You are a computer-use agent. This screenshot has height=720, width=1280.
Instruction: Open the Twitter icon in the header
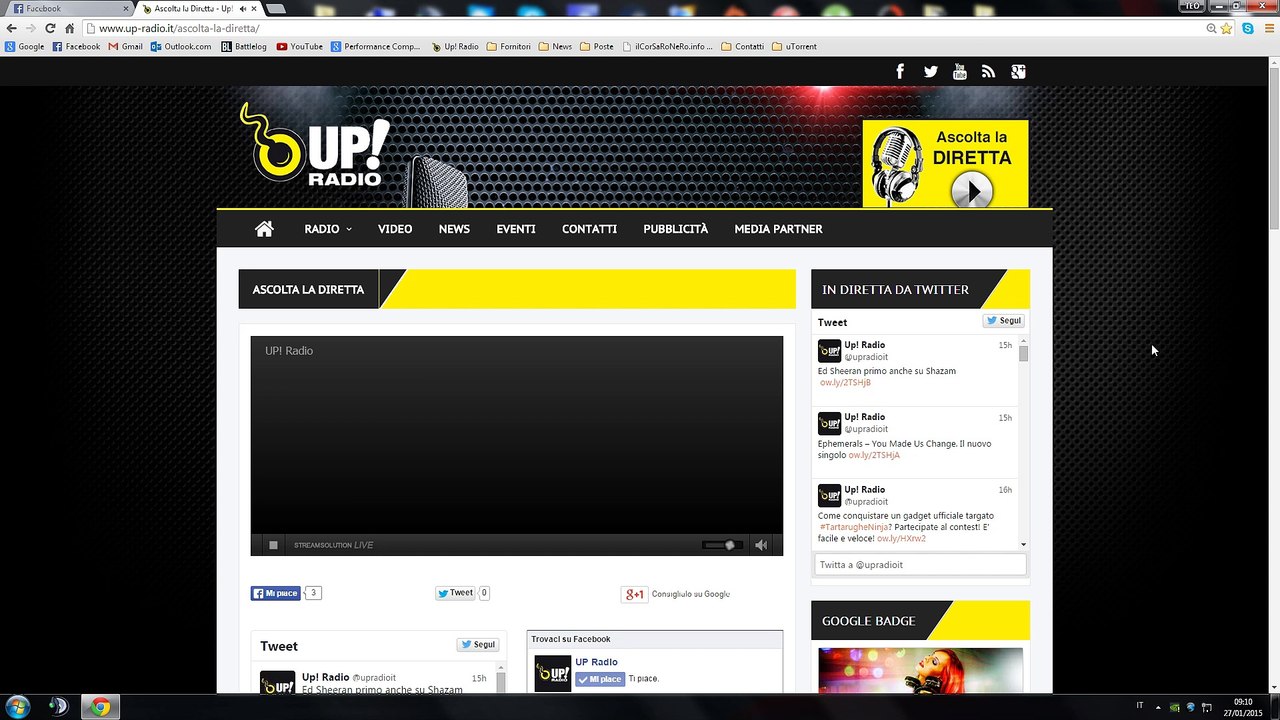[931, 71]
